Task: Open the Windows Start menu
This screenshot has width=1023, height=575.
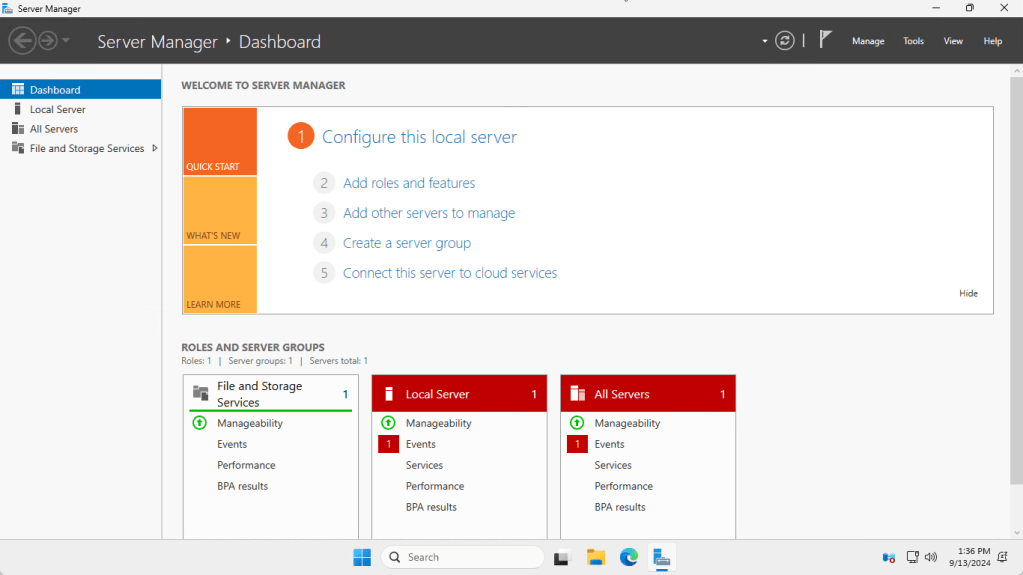Action: [x=362, y=557]
